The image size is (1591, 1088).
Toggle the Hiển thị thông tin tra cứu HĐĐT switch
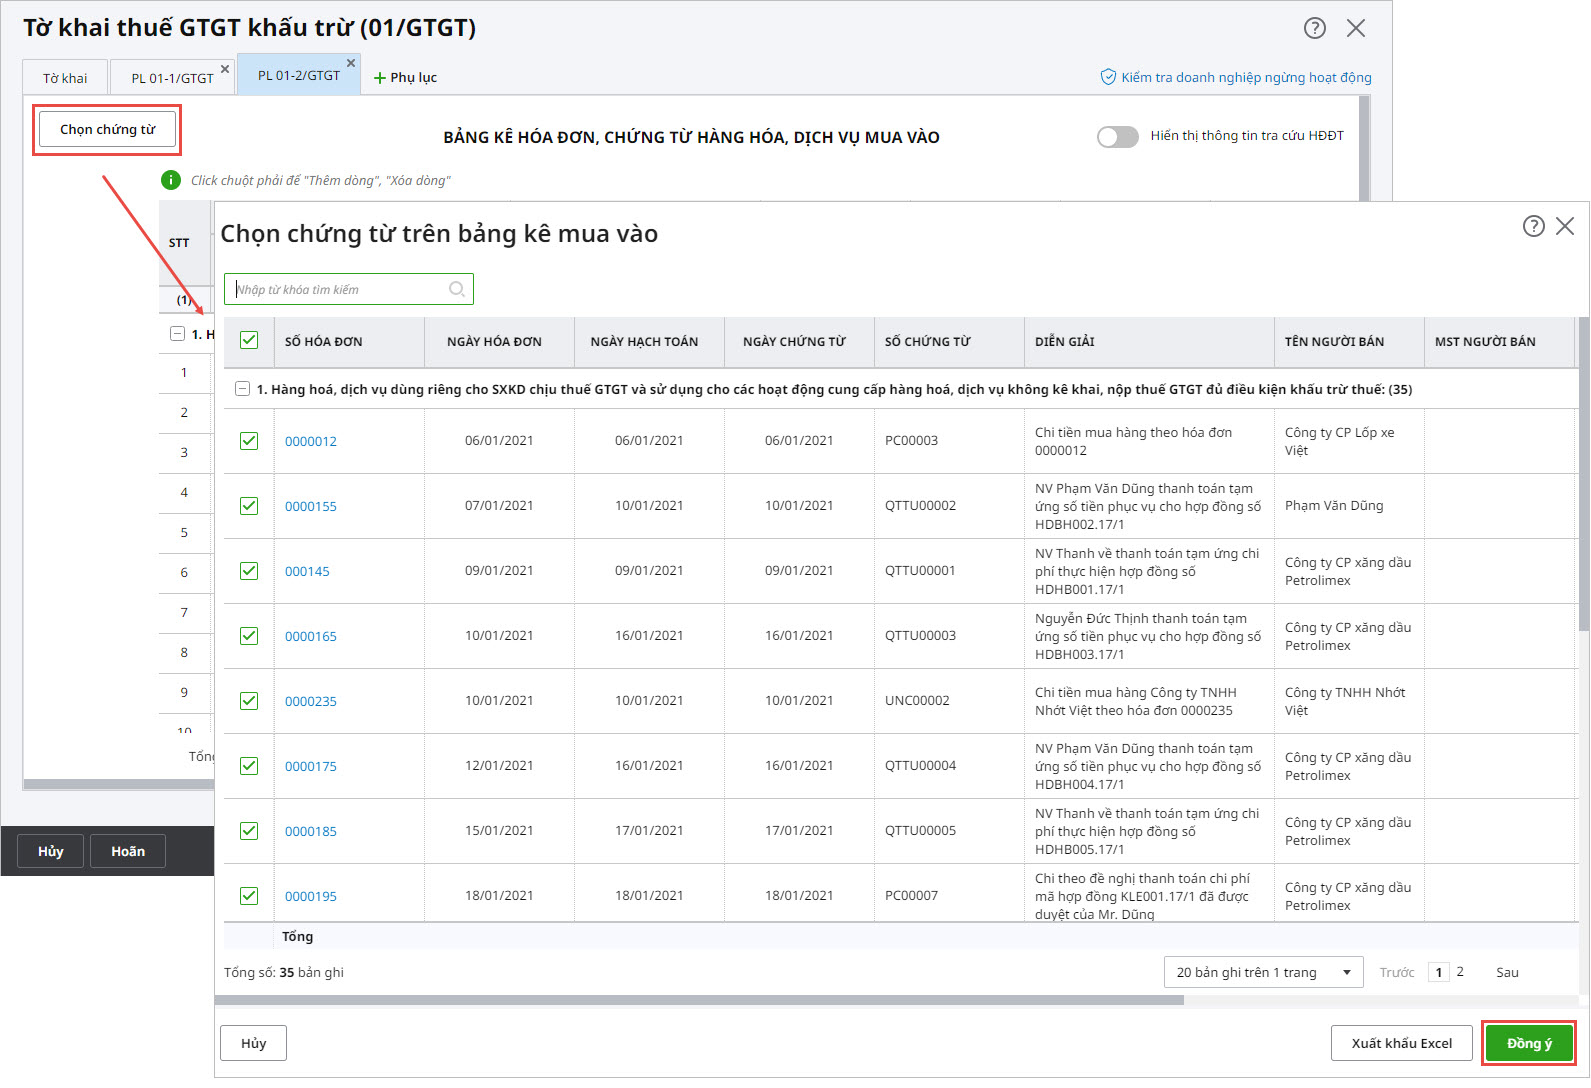(1117, 137)
